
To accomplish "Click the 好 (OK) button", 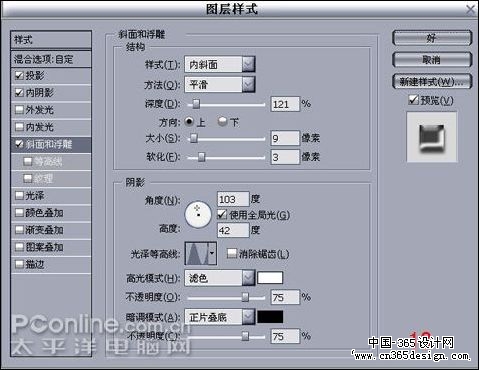I will pyautogui.click(x=432, y=38).
